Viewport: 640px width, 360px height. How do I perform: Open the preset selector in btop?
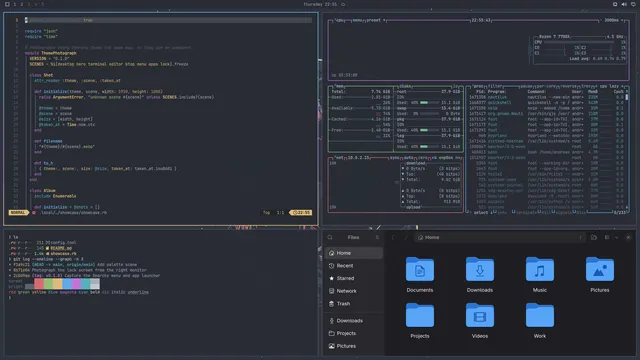coord(373,20)
